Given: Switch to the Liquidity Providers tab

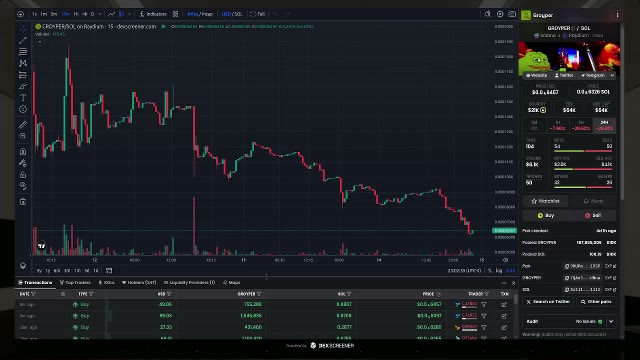Looking at the screenshot, I should coord(189,282).
